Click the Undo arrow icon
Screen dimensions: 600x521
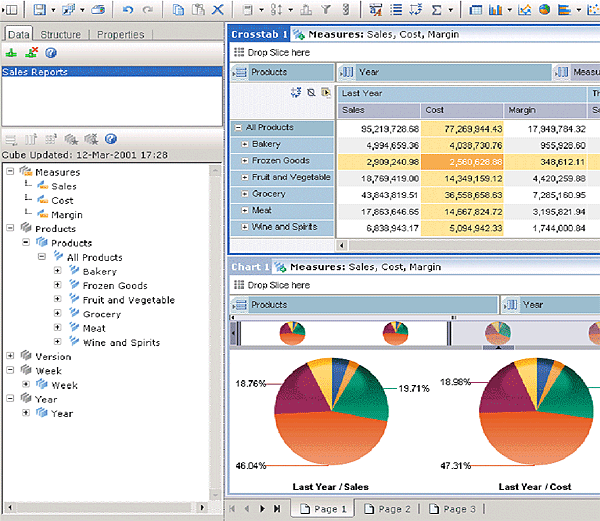click(x=128, y=9)
